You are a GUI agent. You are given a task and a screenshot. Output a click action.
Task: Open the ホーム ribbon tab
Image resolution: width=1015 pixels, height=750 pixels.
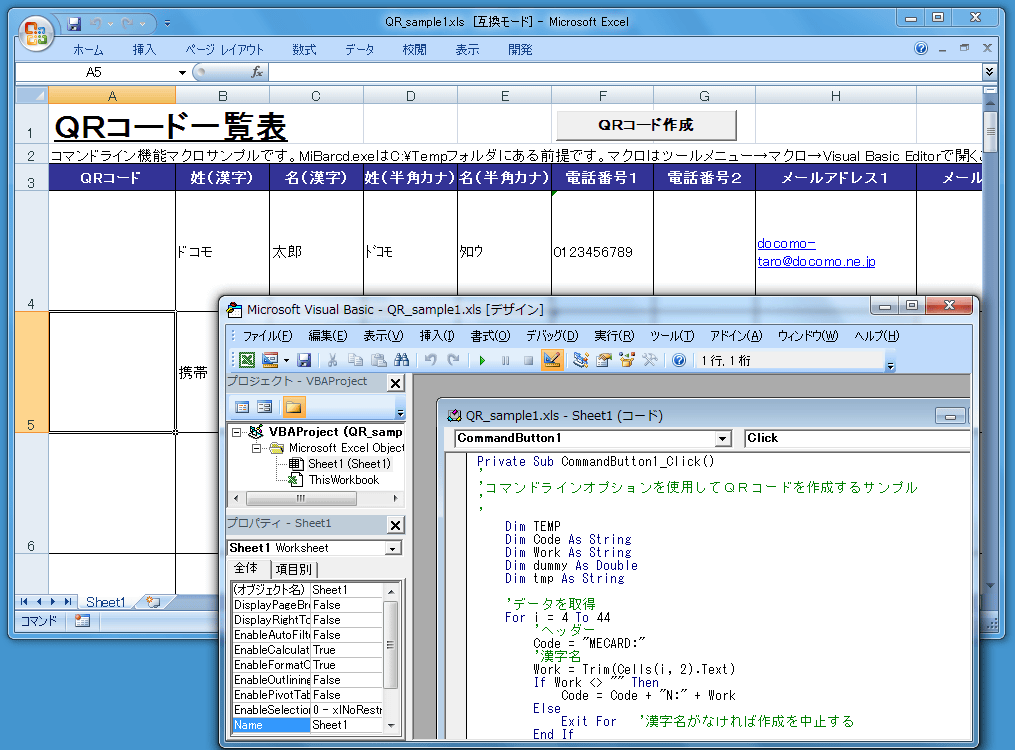(88, 50)
